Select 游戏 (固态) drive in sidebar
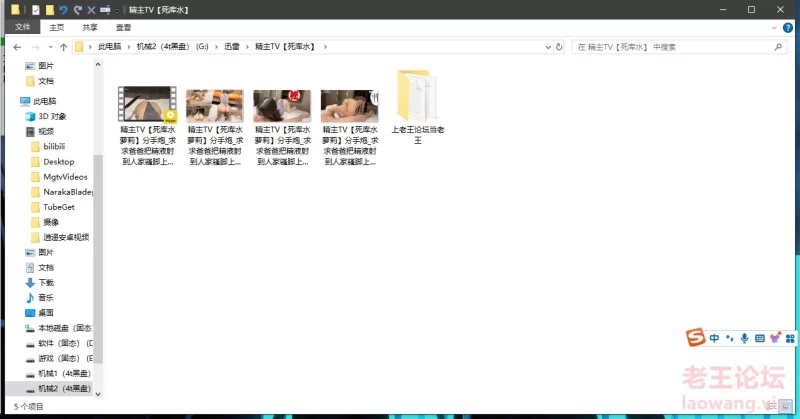 pos(65,358)
